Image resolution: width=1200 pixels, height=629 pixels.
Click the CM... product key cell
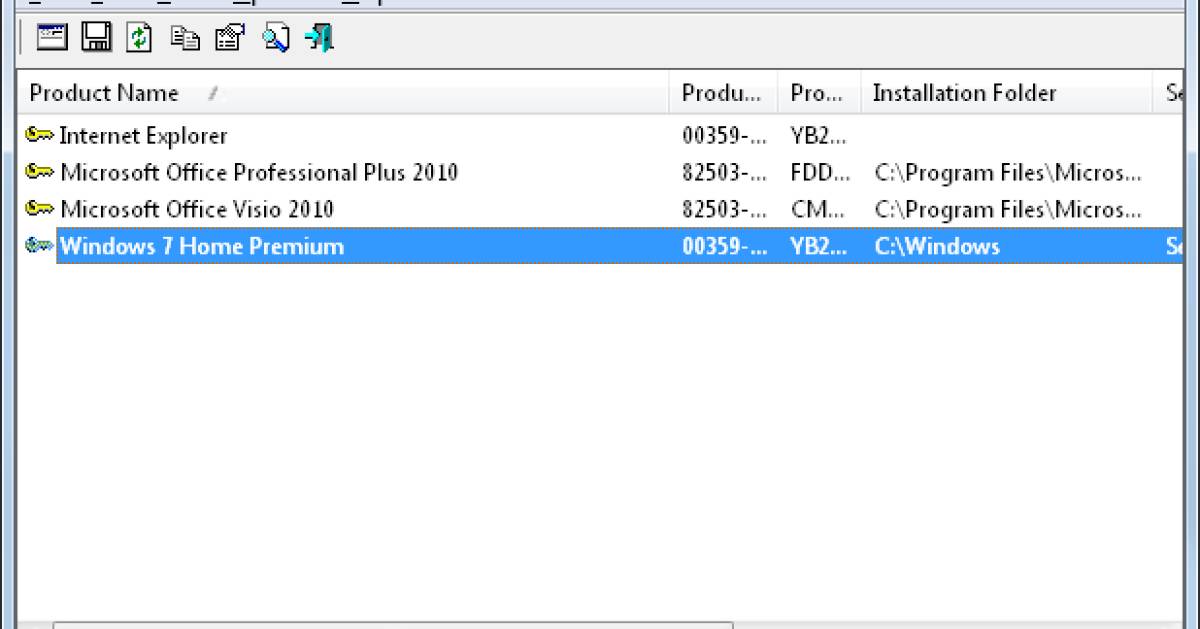tap(819, 209)
